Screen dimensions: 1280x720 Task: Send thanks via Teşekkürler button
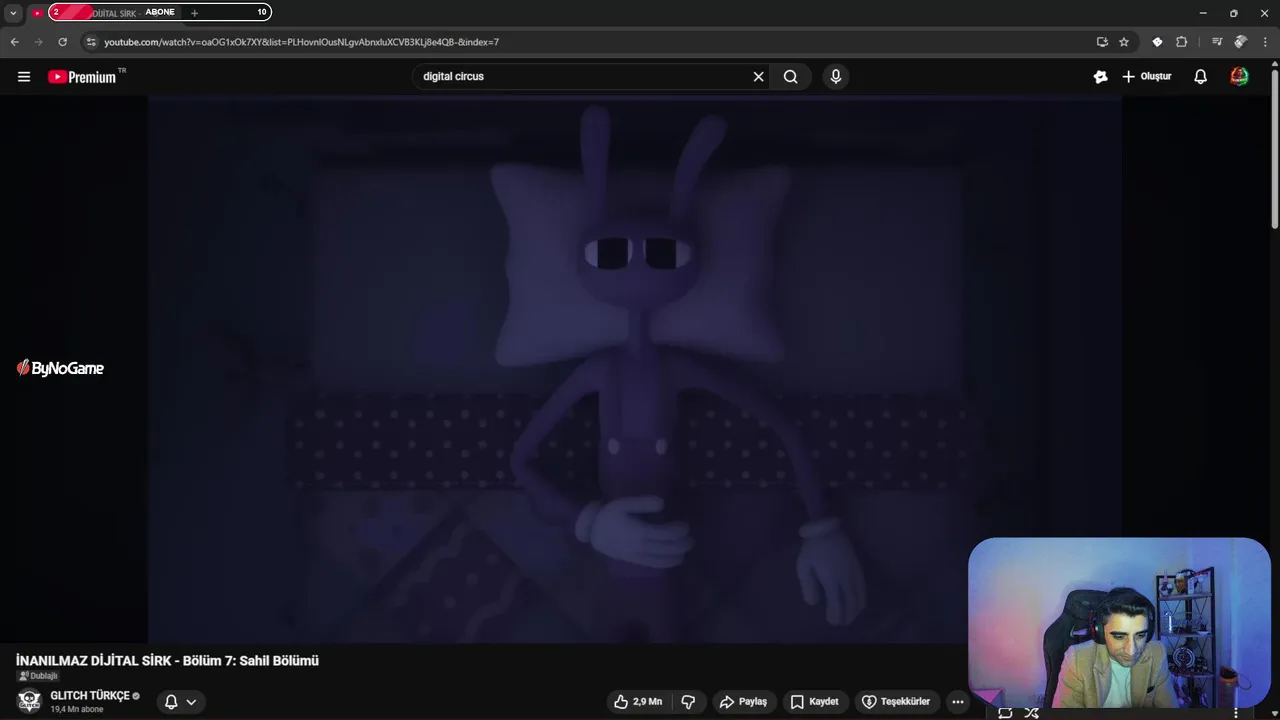coord(896,702)
